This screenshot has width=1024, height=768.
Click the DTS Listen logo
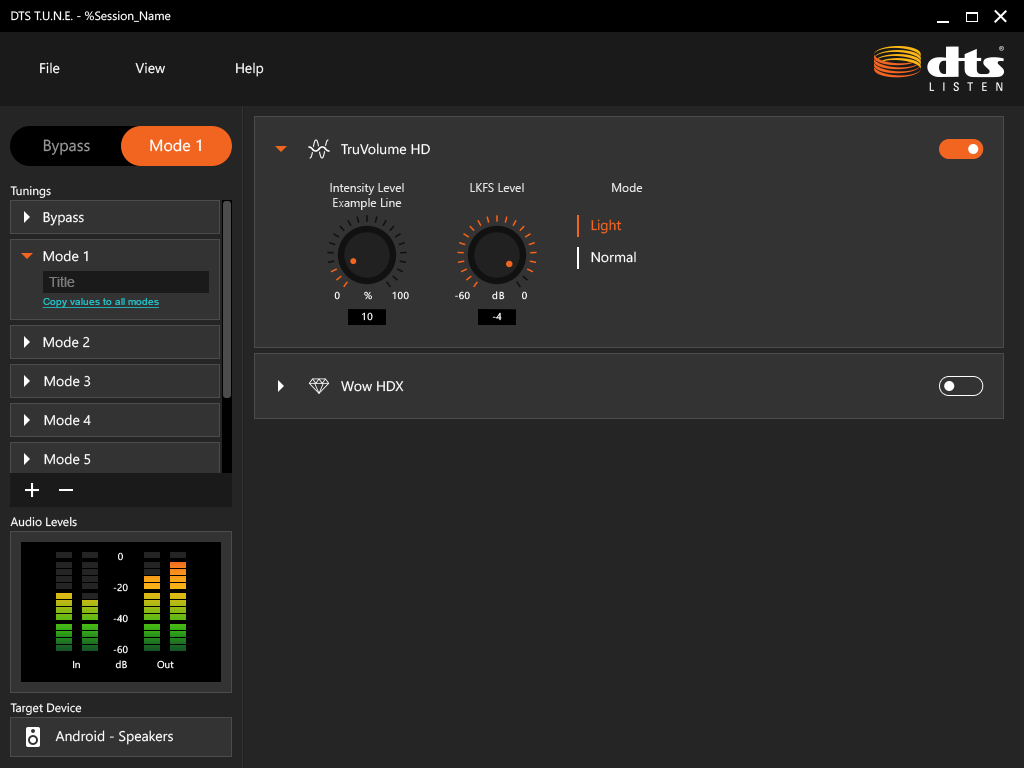coord(939,69)
